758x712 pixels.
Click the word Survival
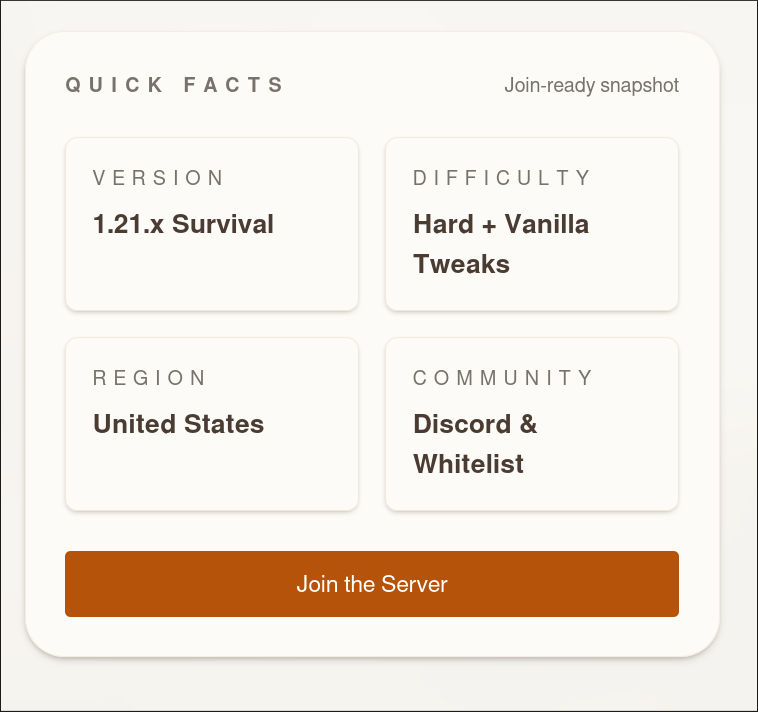coord(223,224)
